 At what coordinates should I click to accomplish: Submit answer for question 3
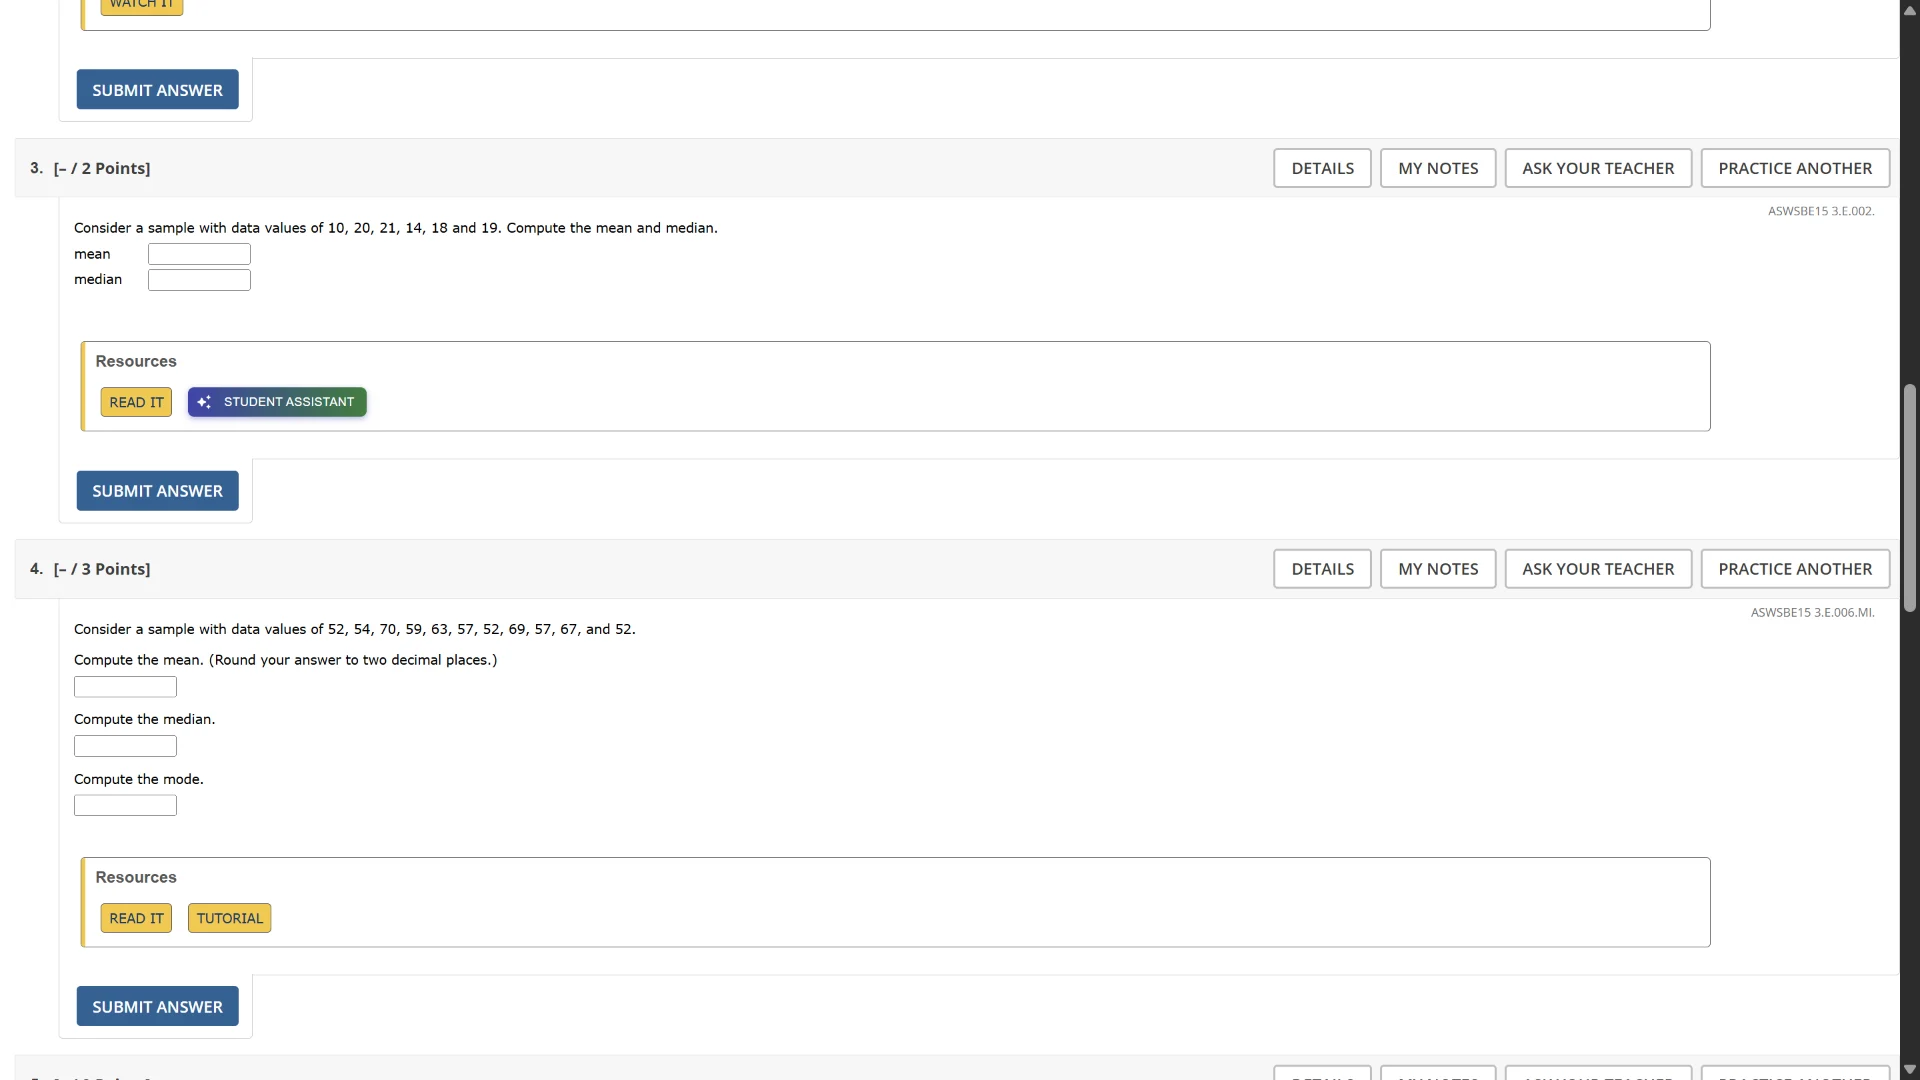(157, 491)
